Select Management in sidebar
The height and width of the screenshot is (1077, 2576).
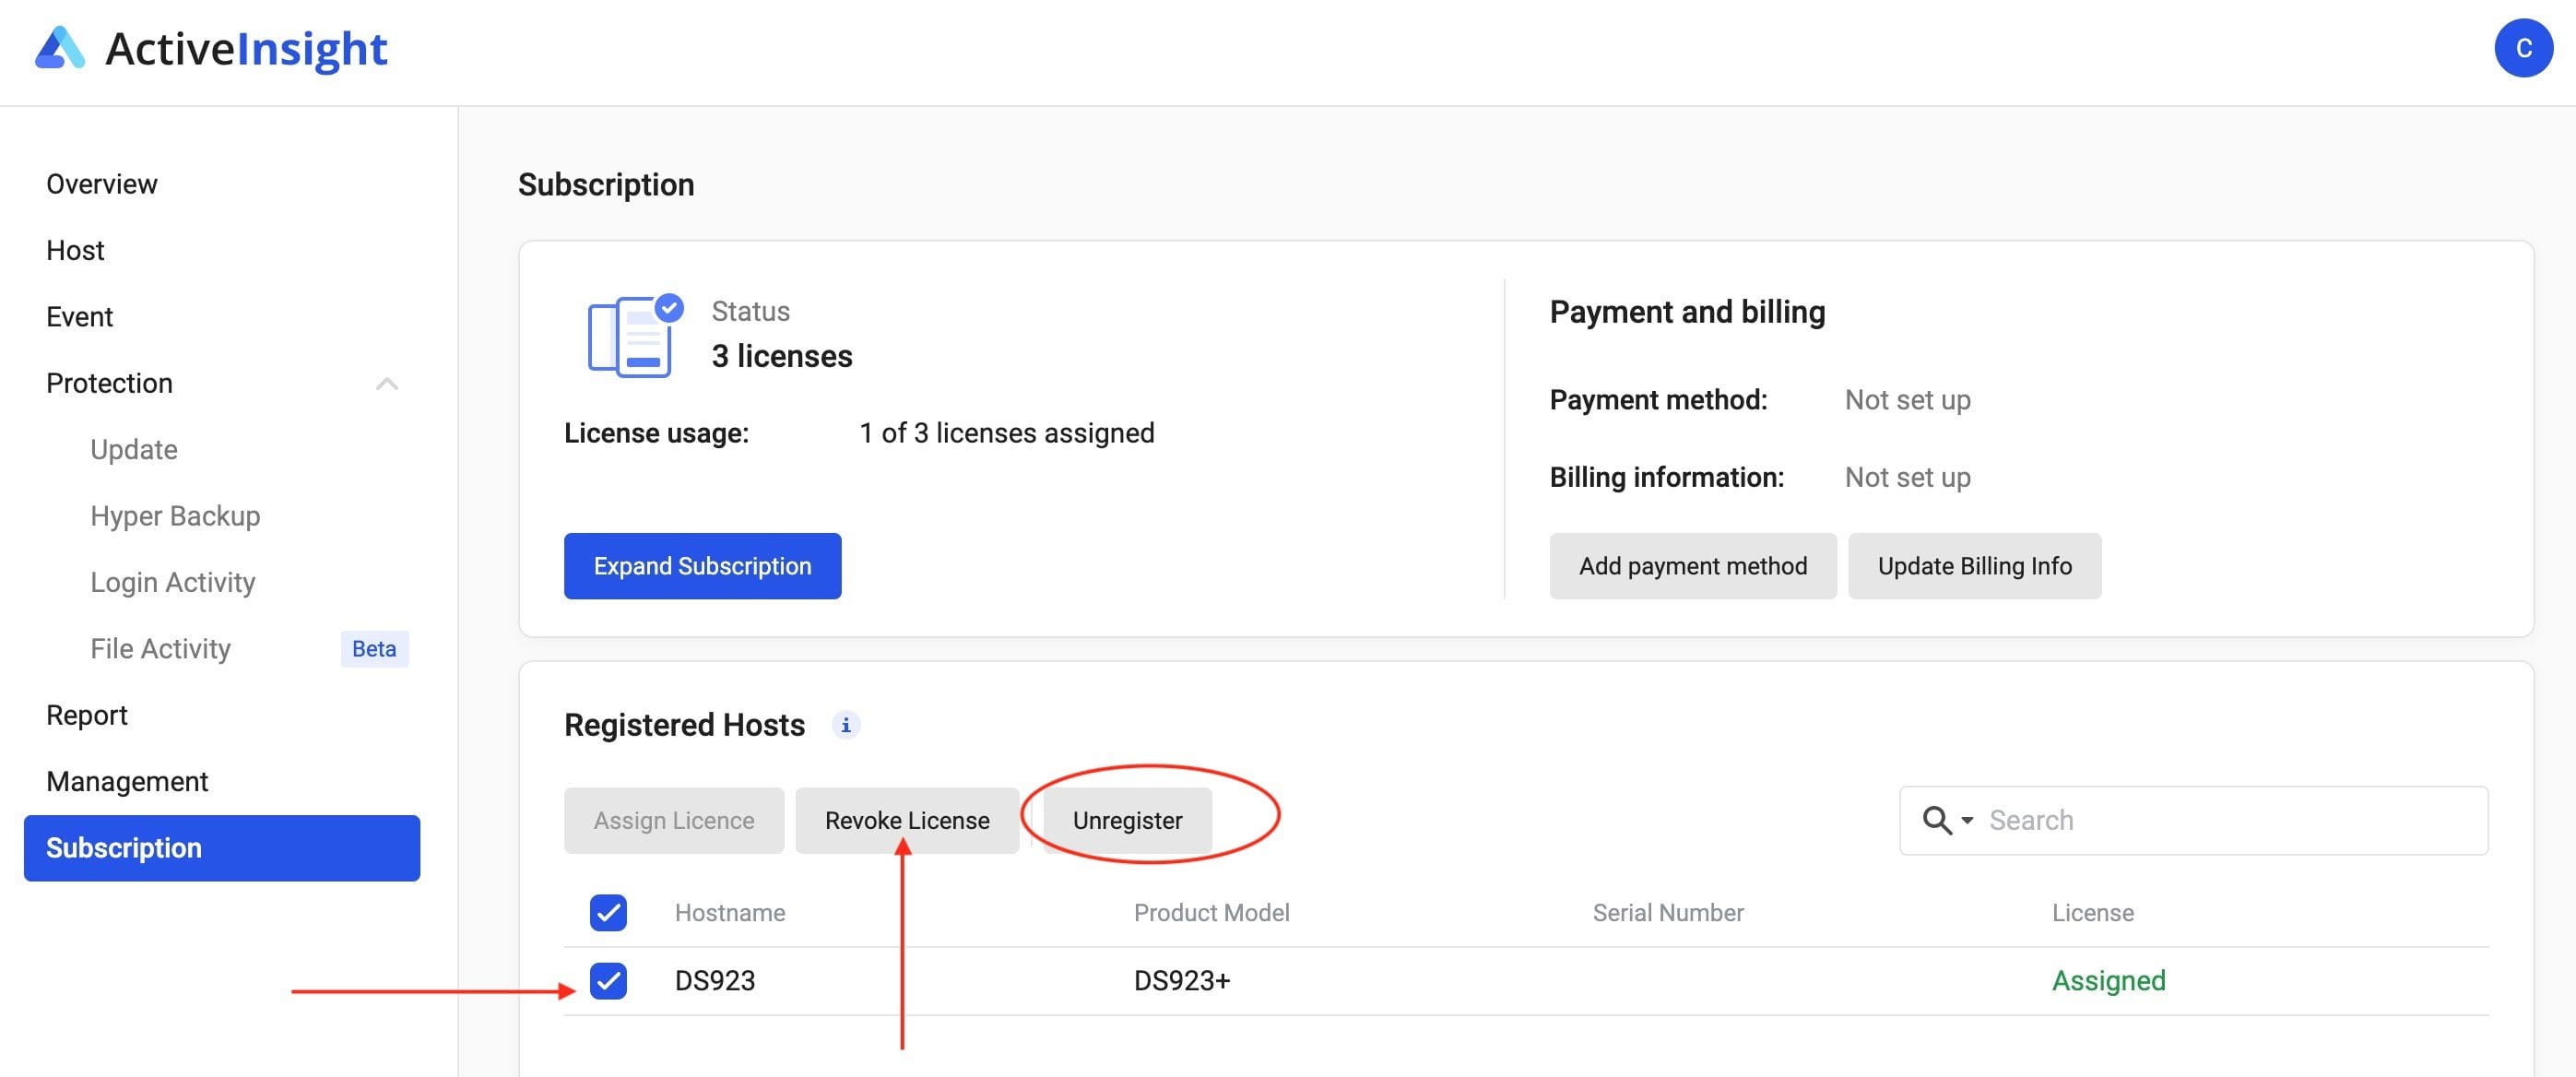tap(127, 782)
